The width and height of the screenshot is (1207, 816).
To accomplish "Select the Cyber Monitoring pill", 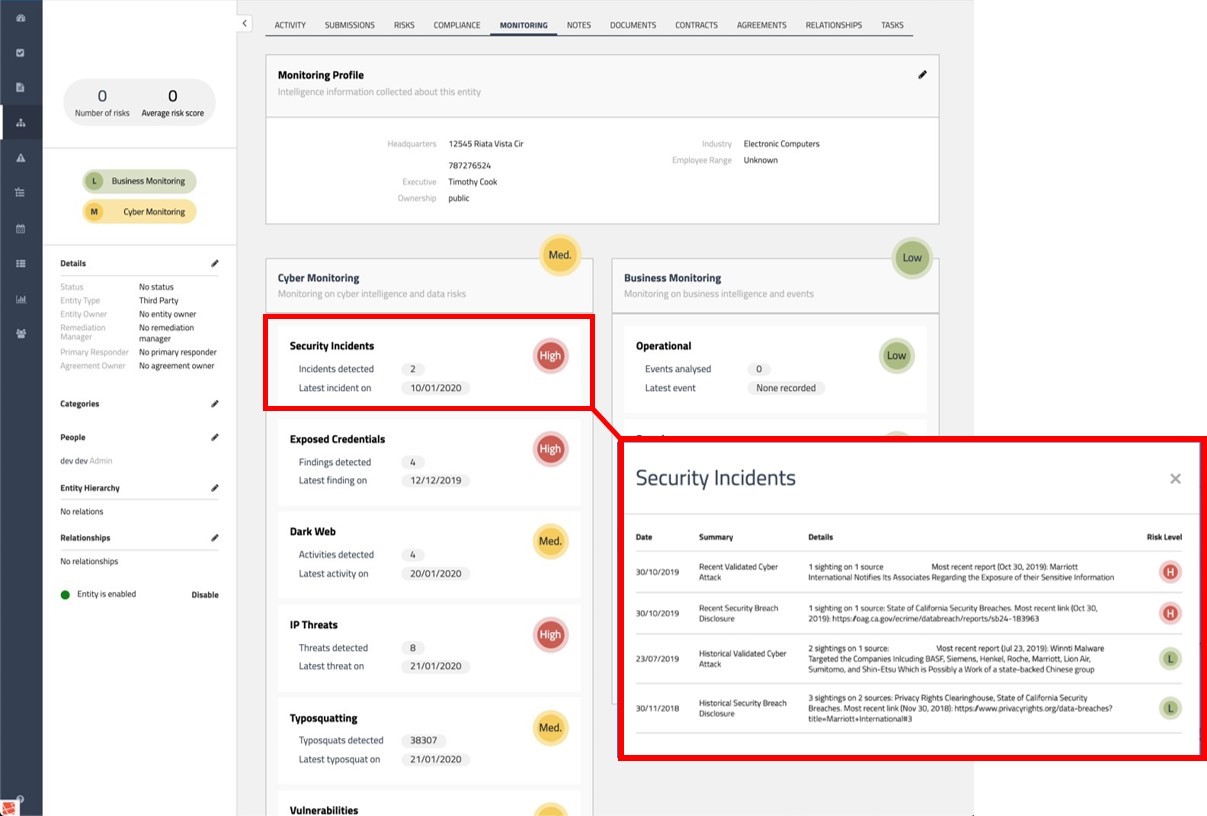I will [139, 212].
